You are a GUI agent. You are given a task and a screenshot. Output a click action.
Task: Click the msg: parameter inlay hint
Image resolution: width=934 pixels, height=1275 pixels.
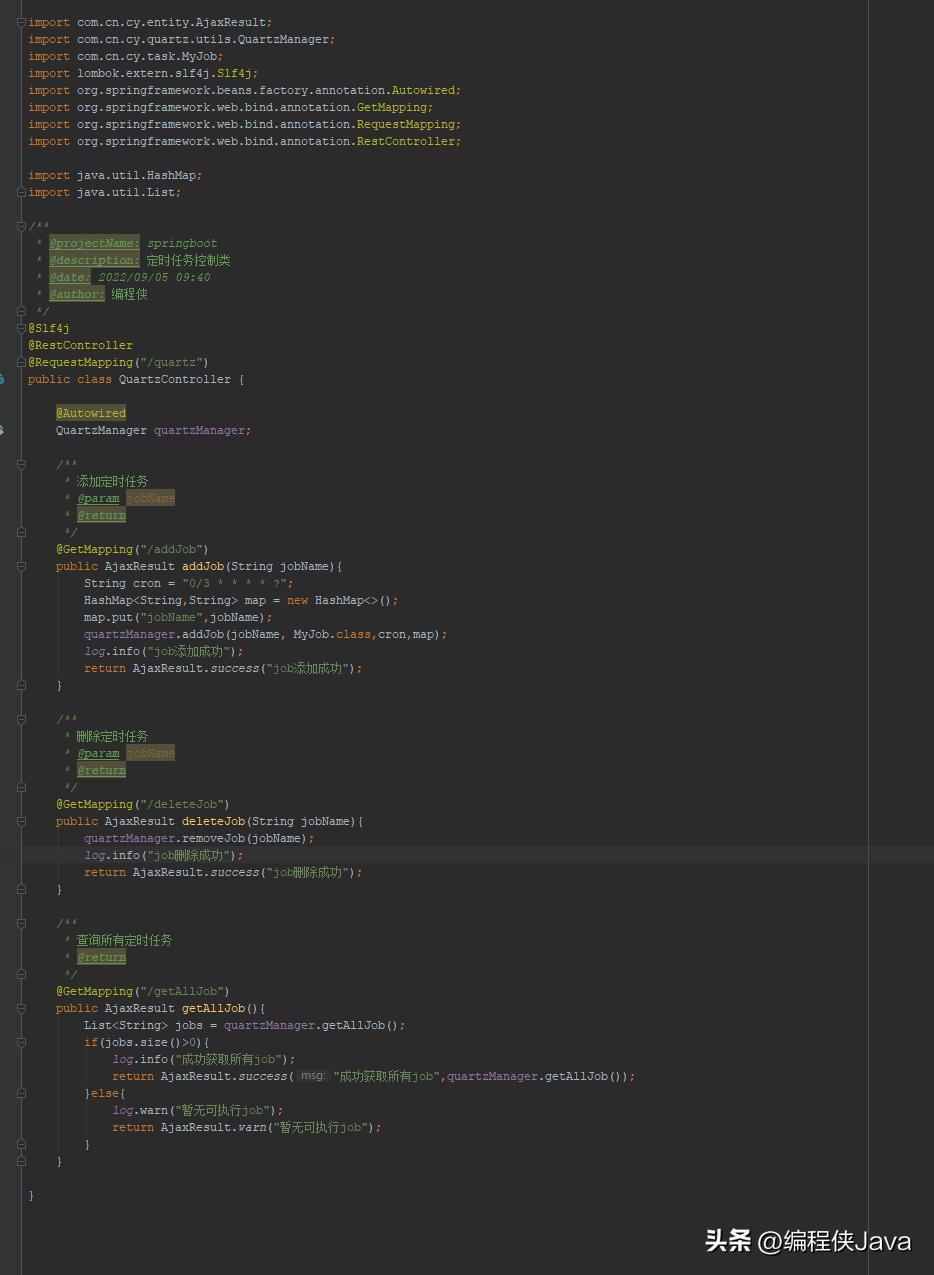tap(314, 1076)
